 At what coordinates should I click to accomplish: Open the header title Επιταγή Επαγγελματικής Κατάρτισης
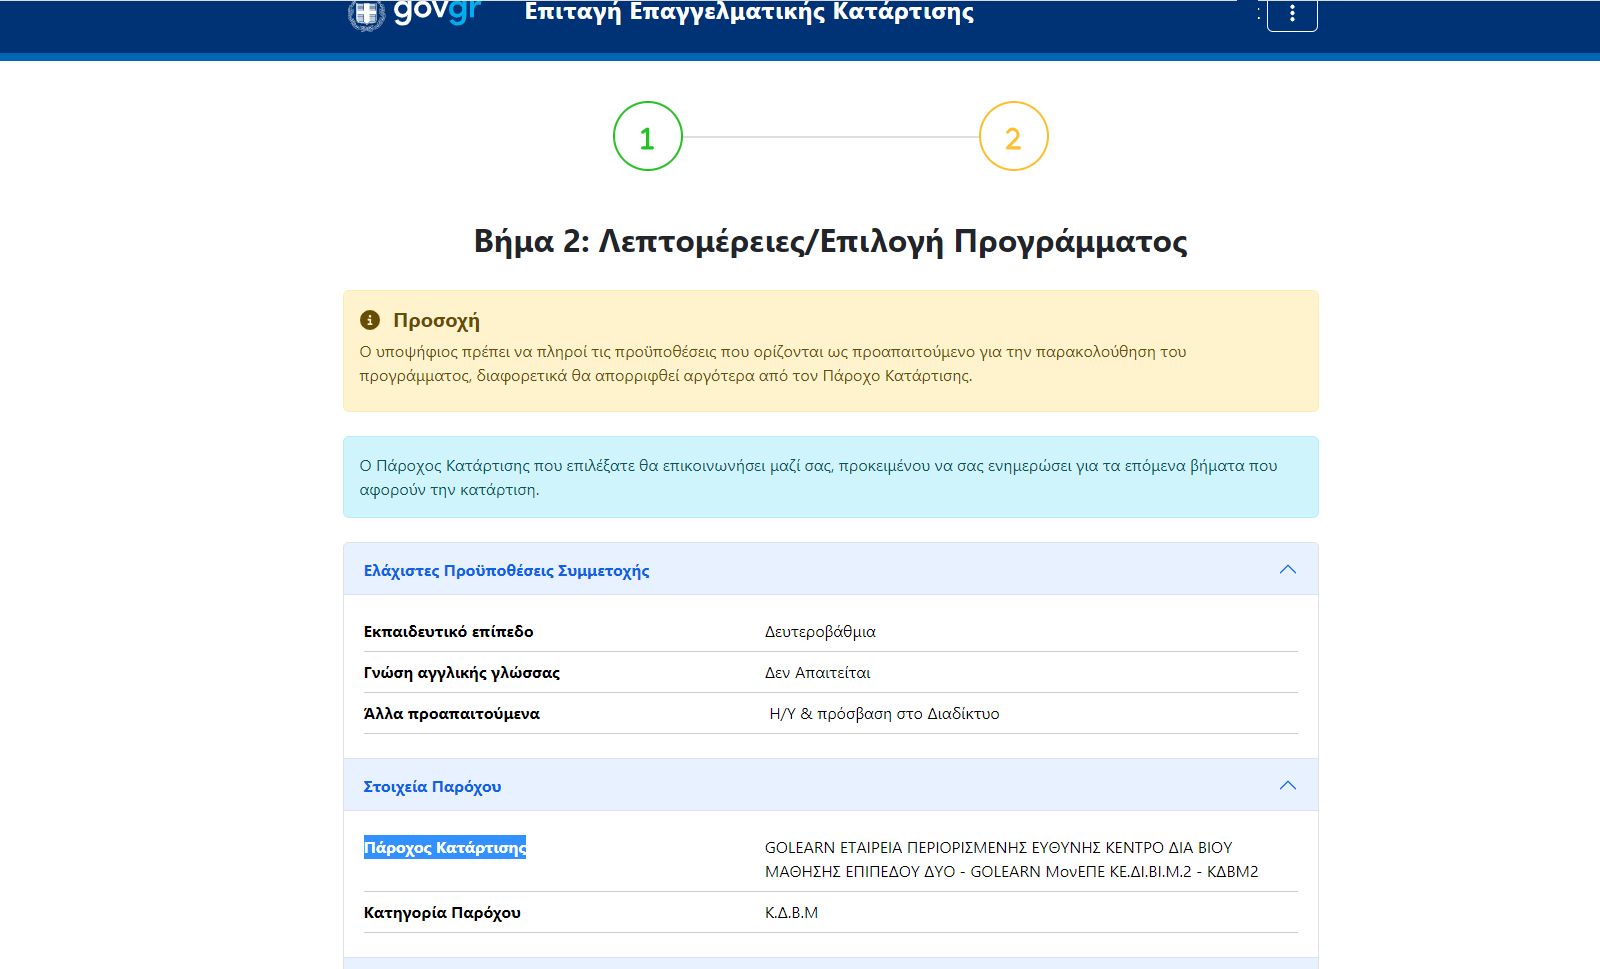(x=746, y=14)
